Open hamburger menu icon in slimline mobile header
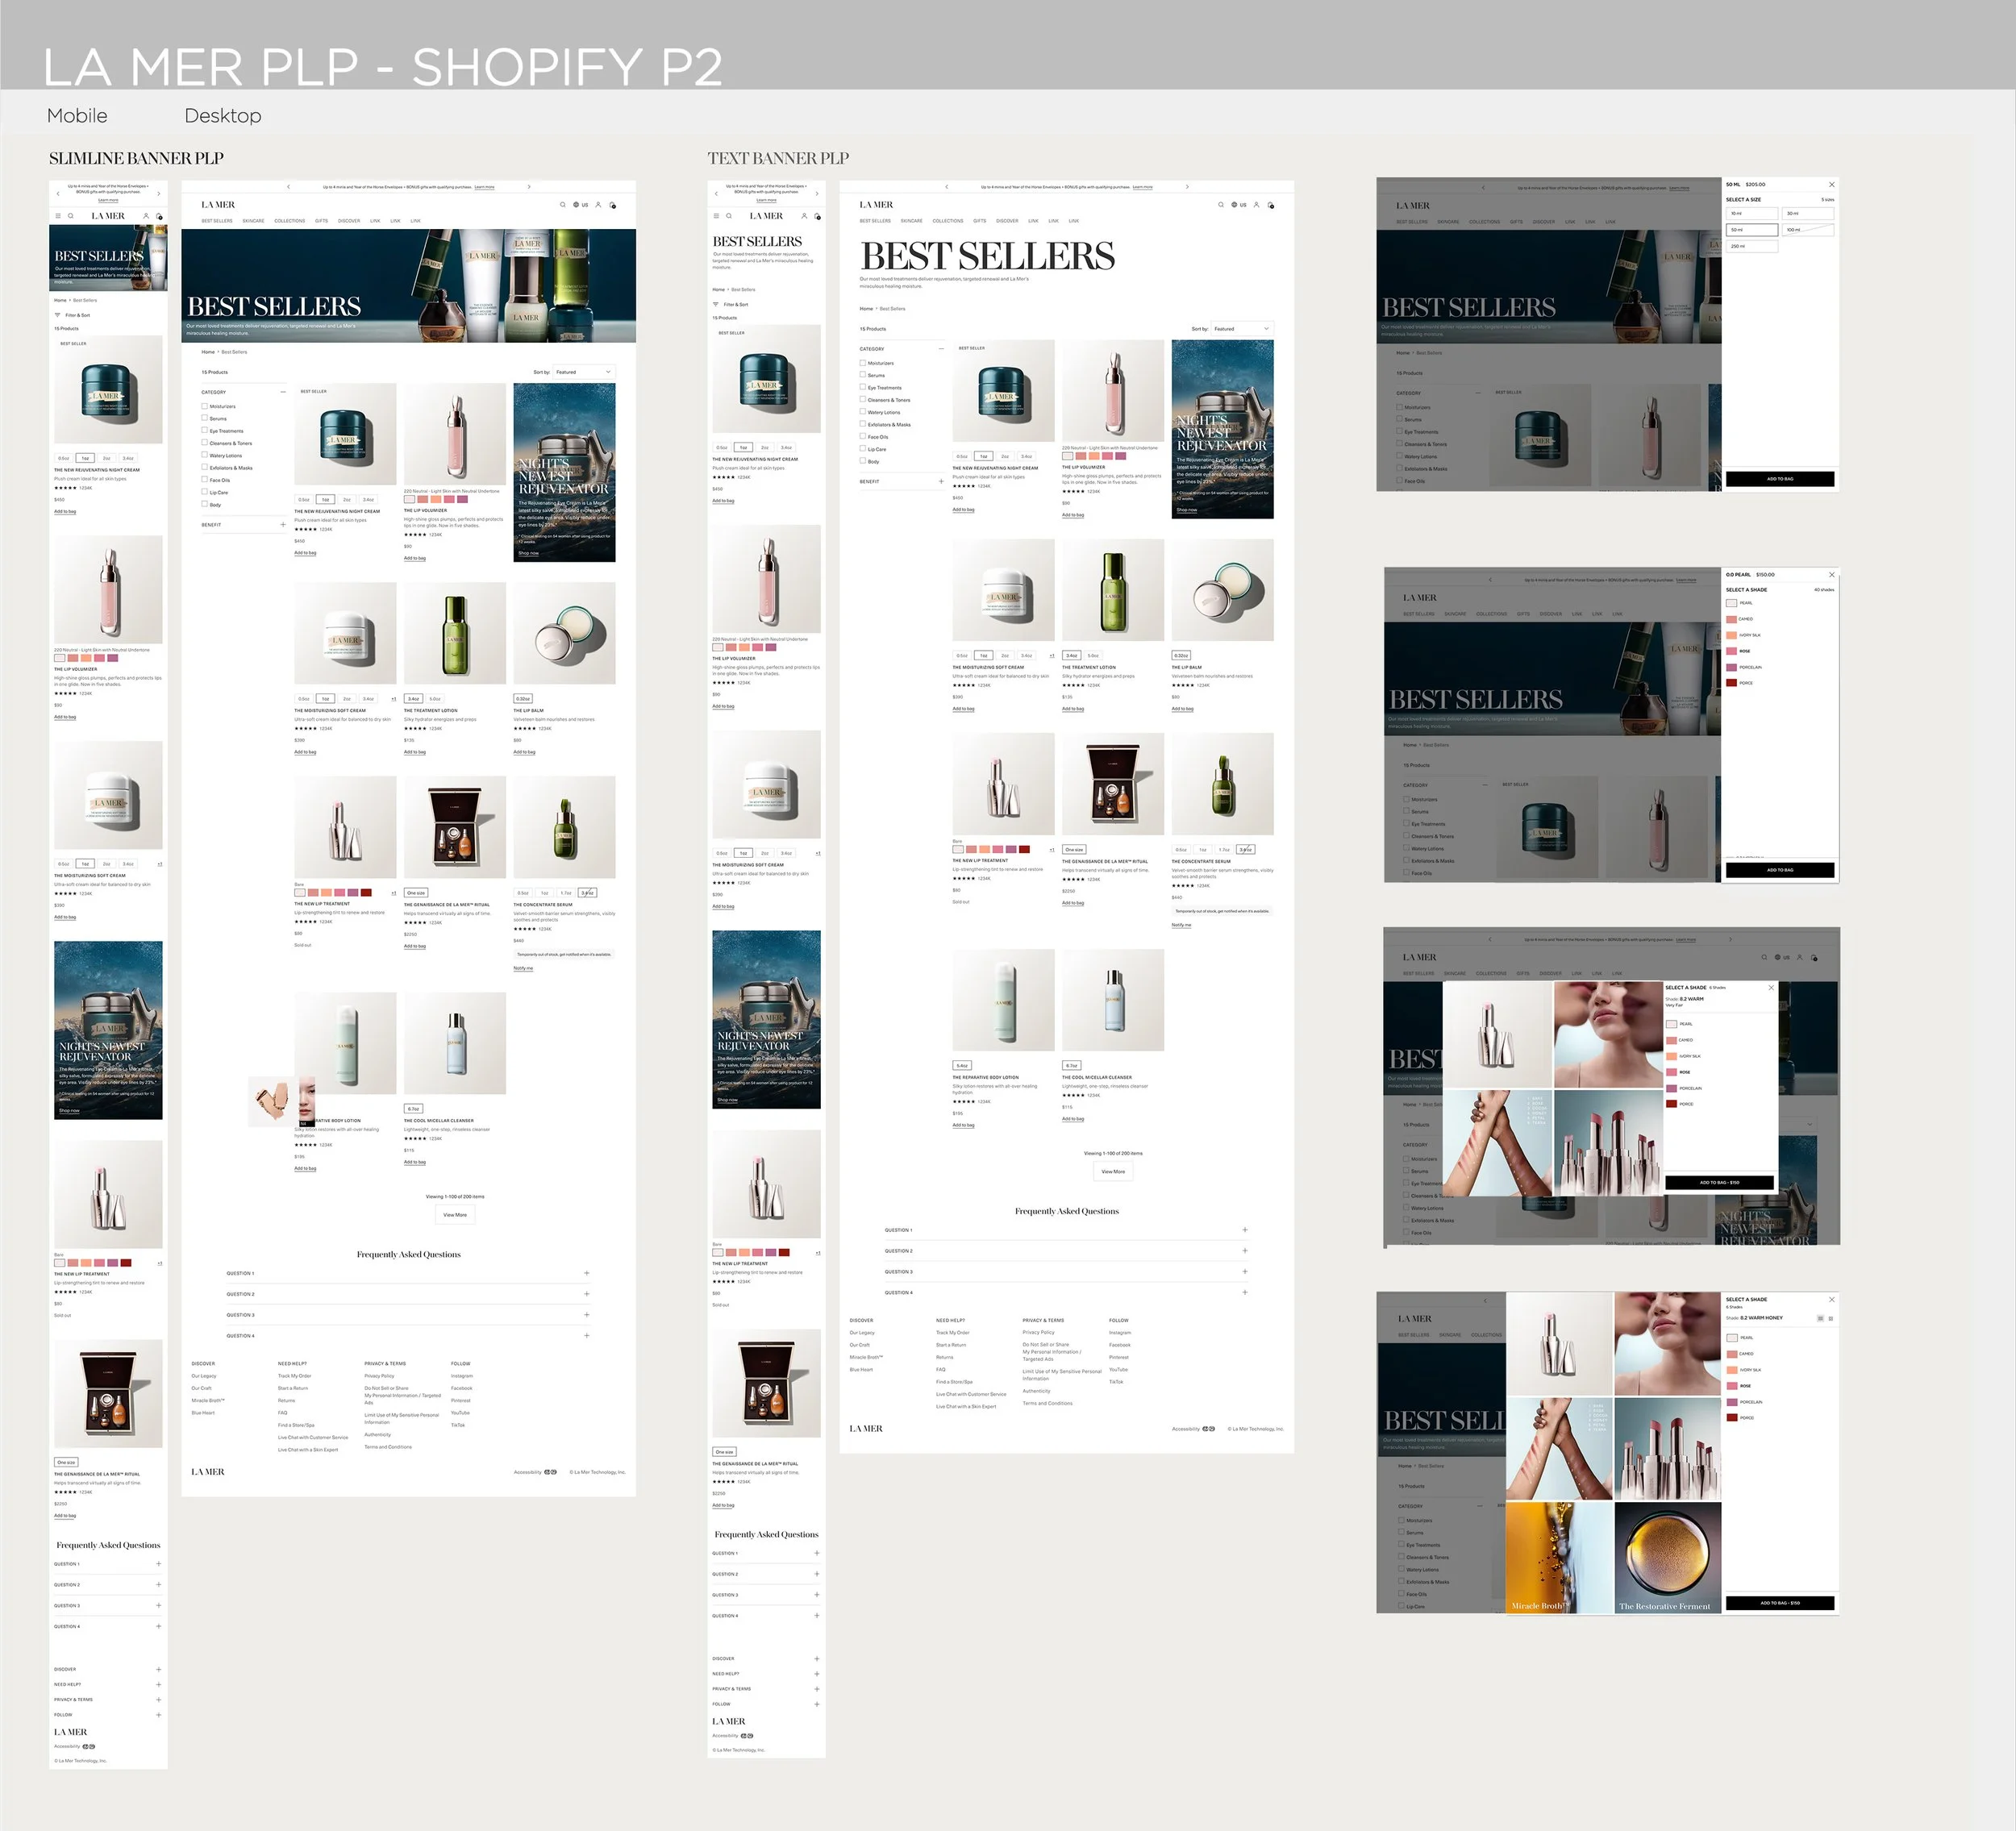This screenshot has width=2016, height=1831. (57, 216)
